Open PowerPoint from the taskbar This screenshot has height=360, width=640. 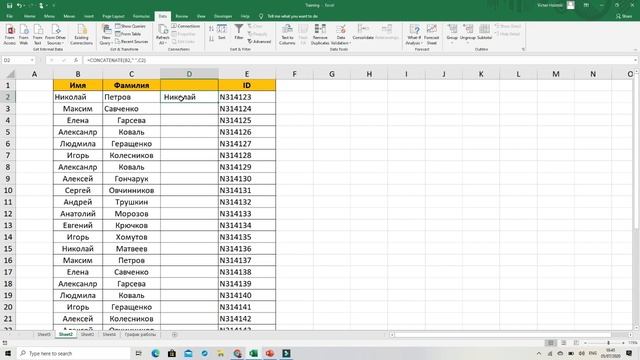pos(270,353)
